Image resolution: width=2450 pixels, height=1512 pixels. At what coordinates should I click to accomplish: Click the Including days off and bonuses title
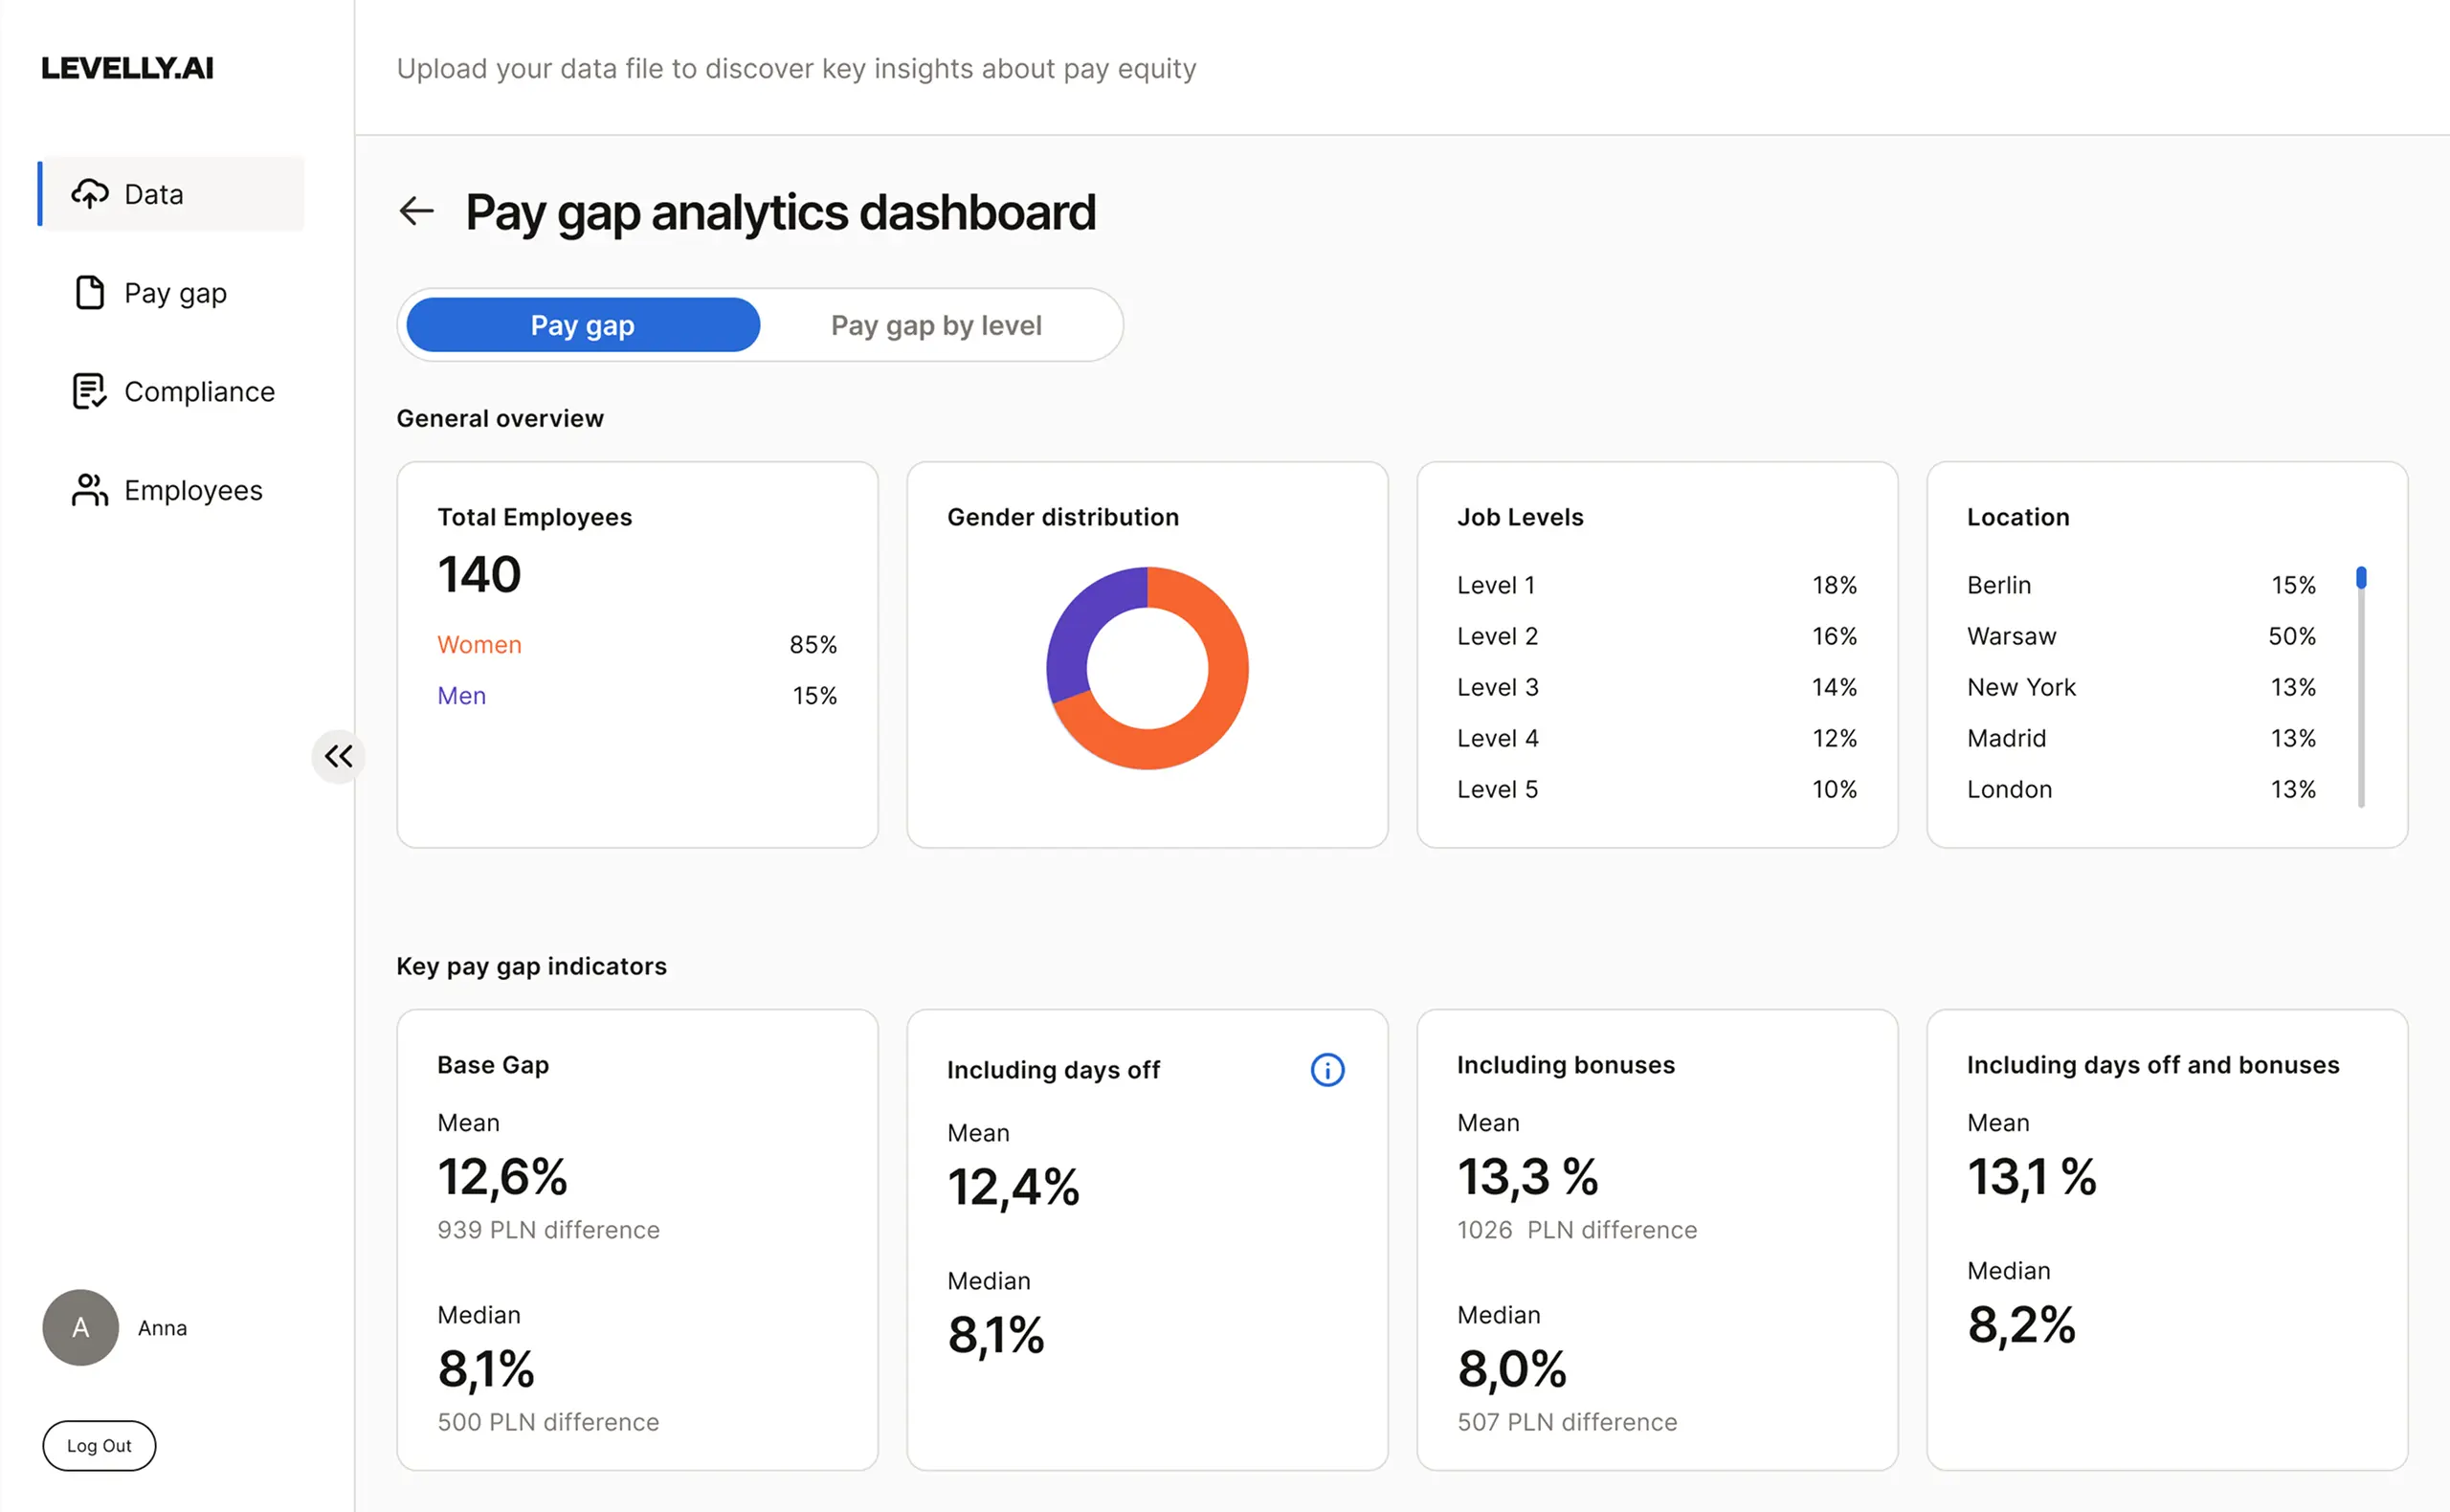click(x=2153, y=1065)
